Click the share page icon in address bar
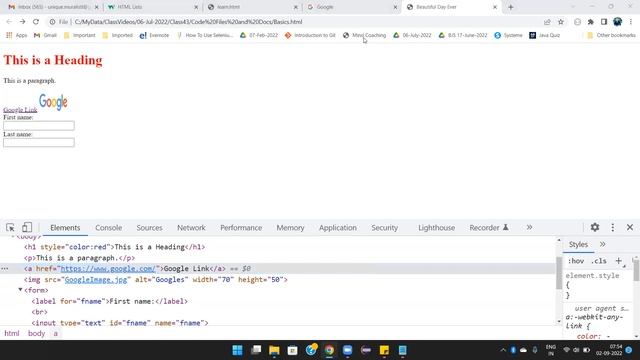 pos(547,22)
